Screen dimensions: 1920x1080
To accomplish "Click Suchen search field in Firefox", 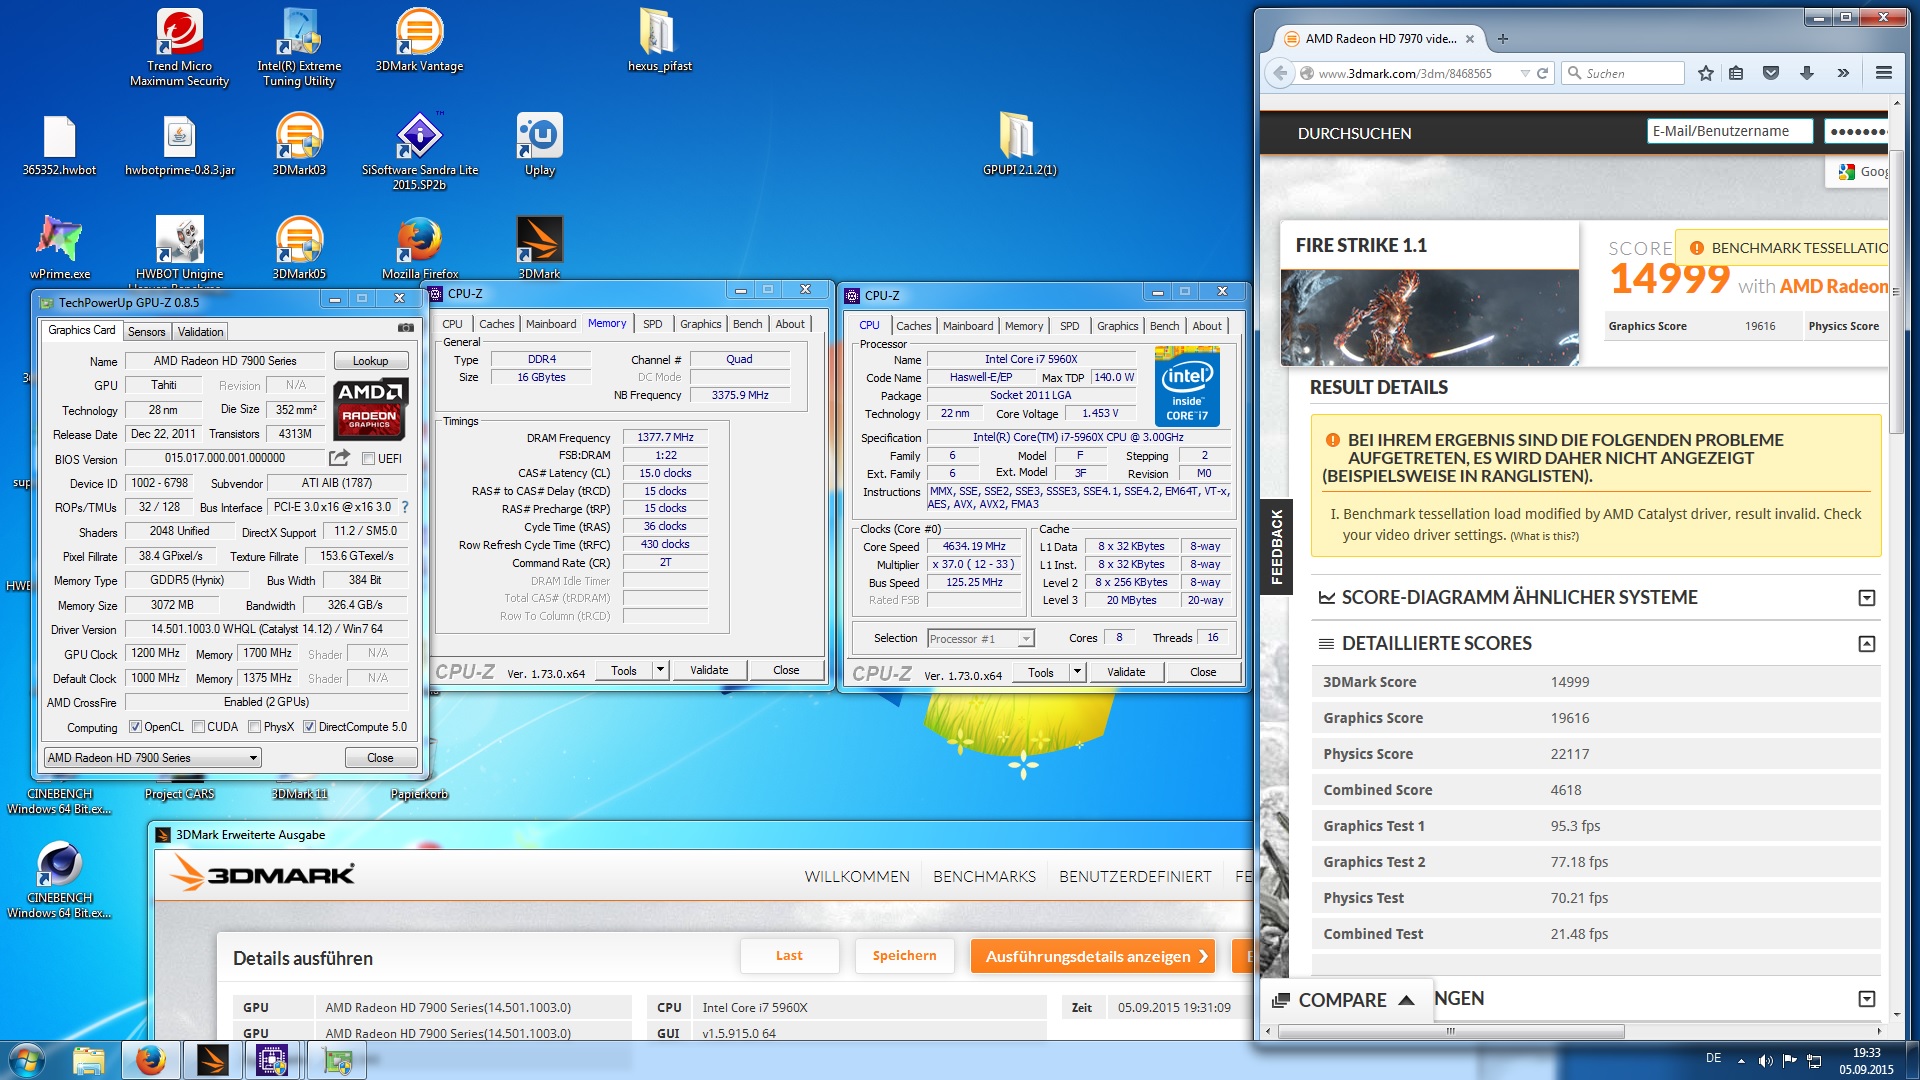I will tap(1623, 73).
